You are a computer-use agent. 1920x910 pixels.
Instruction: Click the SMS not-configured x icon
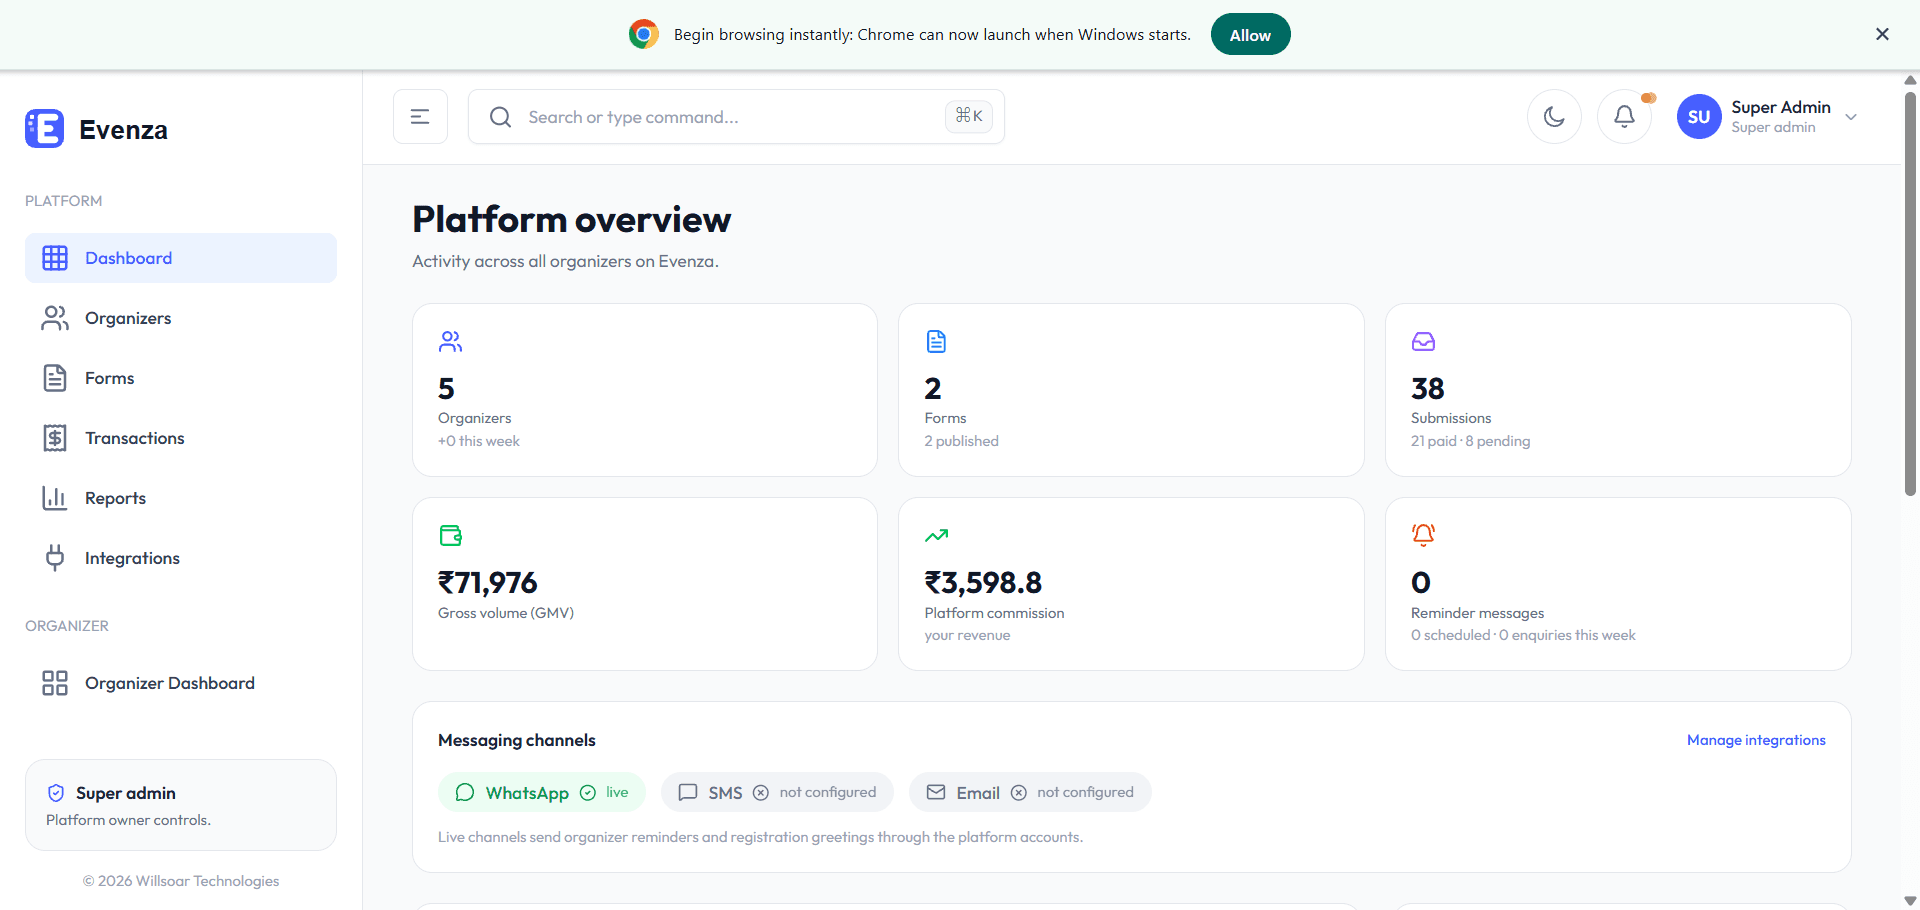point(761,793)
